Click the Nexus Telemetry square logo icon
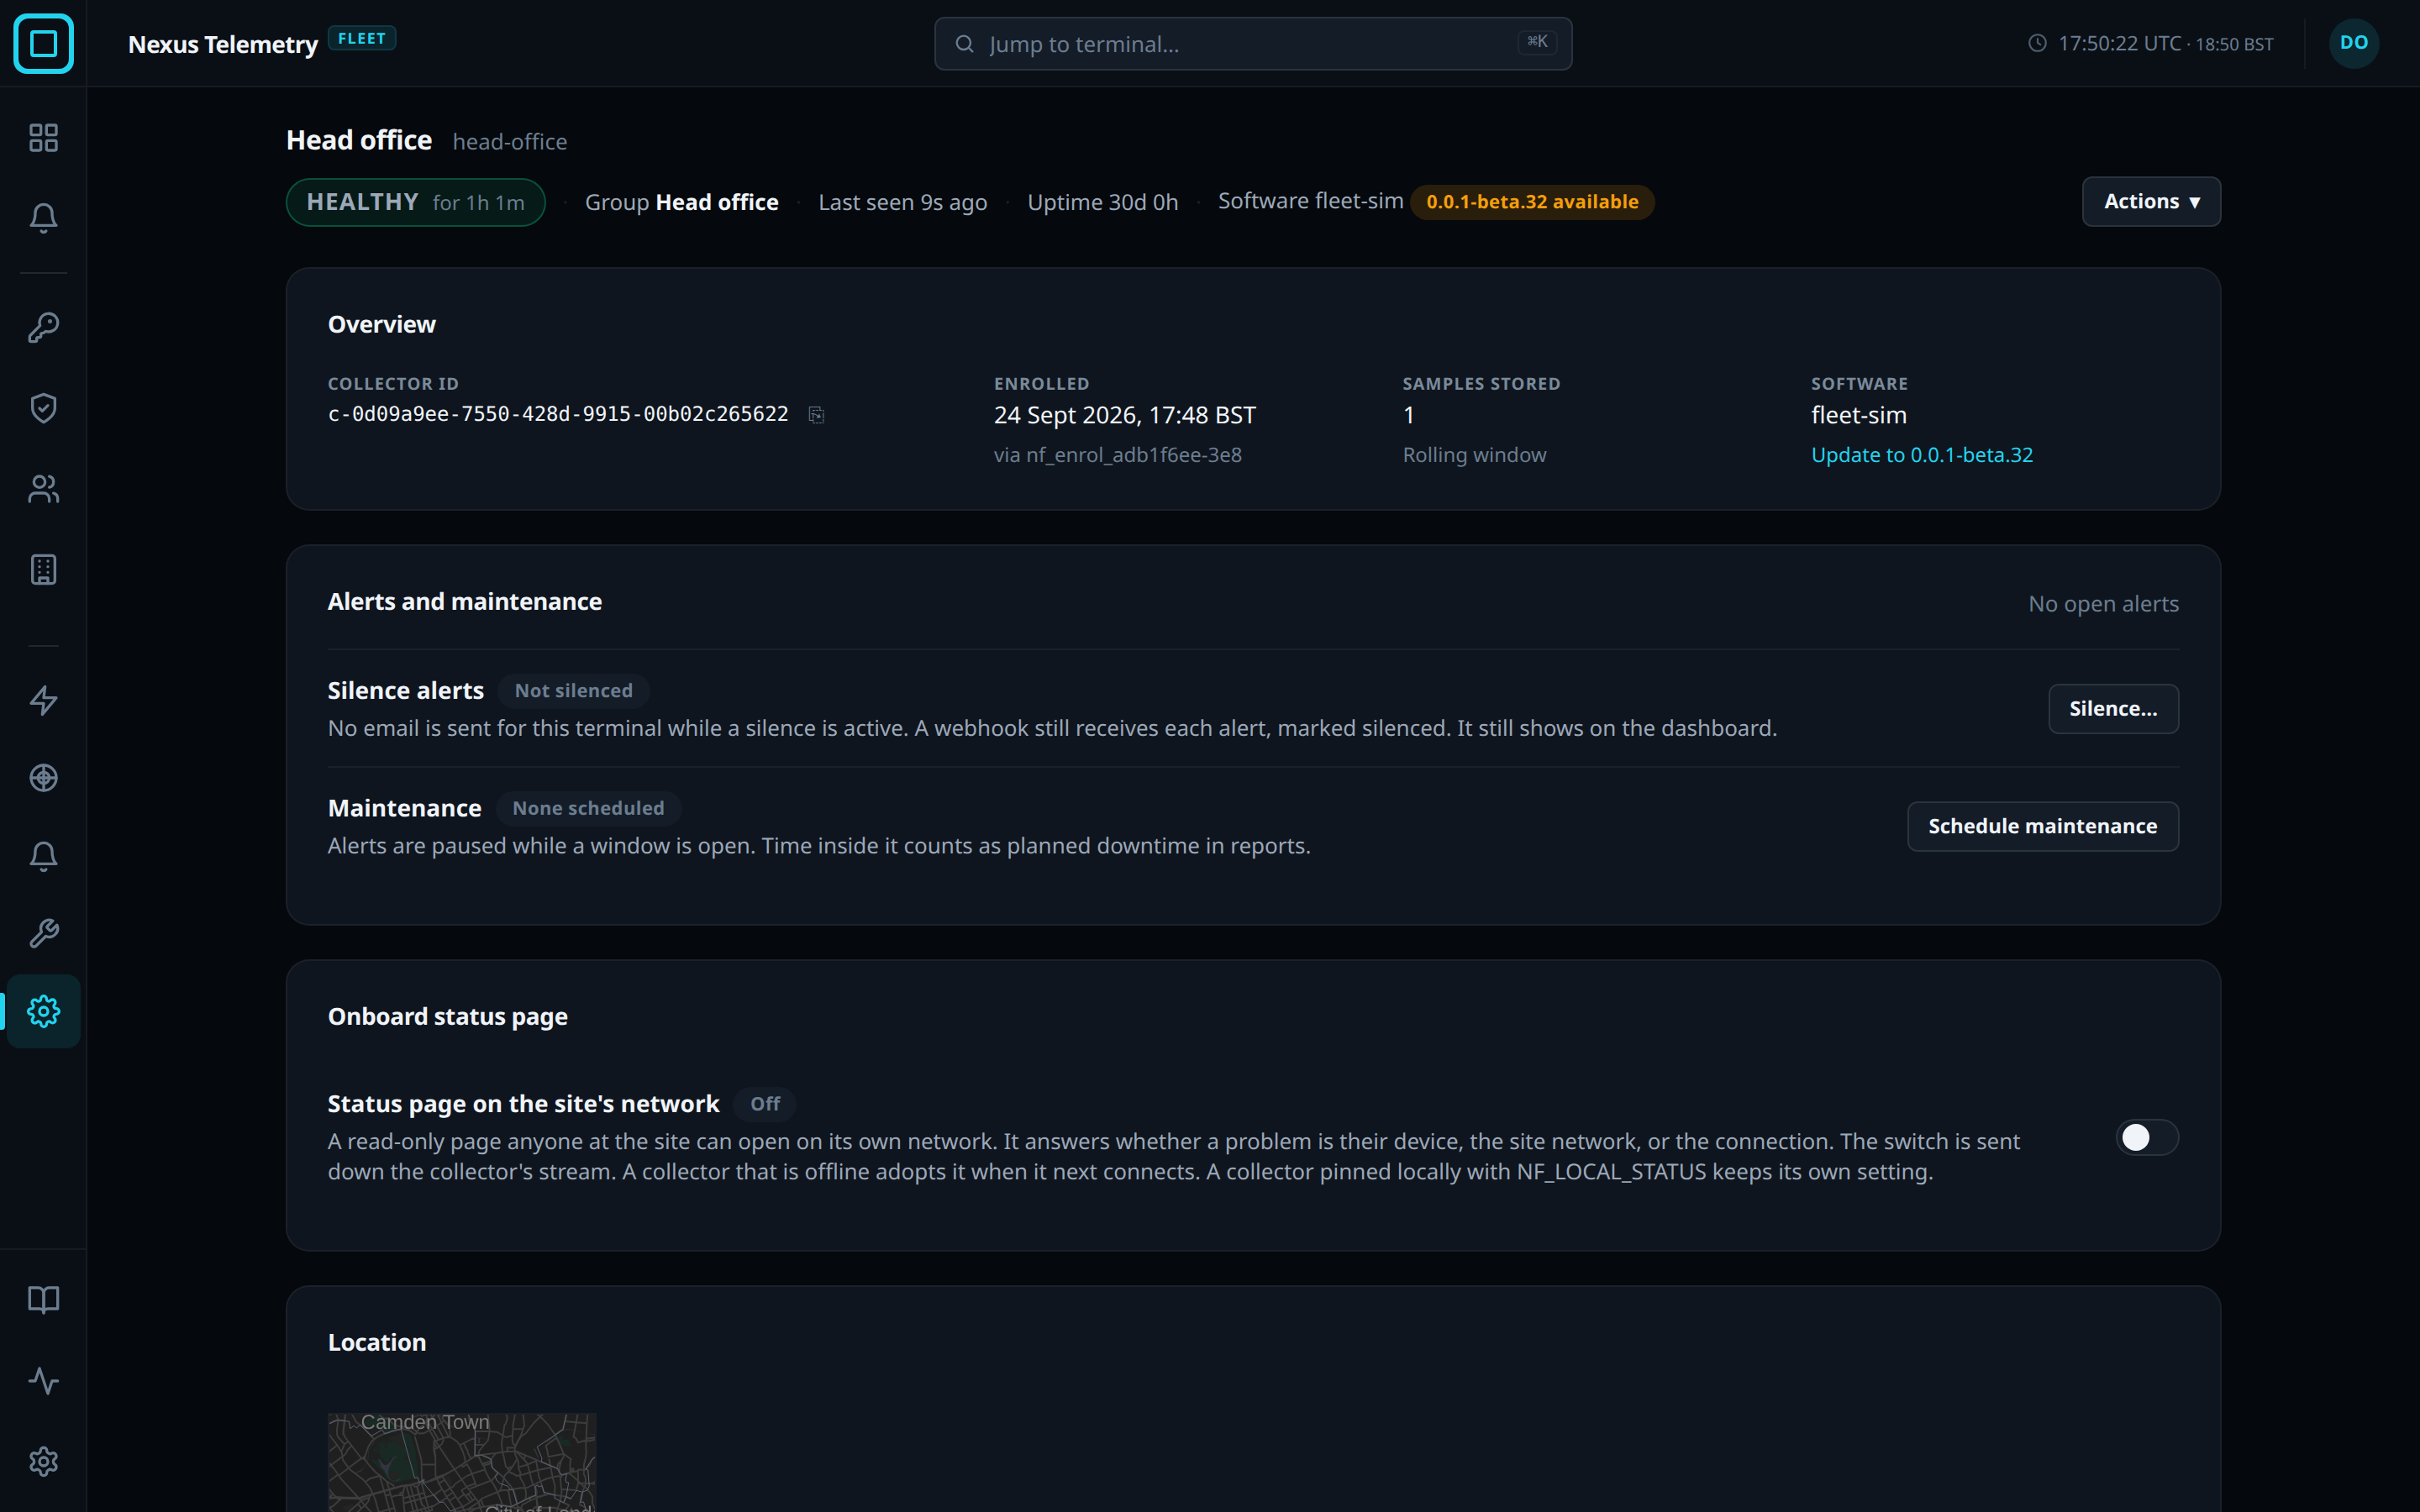The height and width of the screenshot is (1512, 2420). click(x=43, y=43)
